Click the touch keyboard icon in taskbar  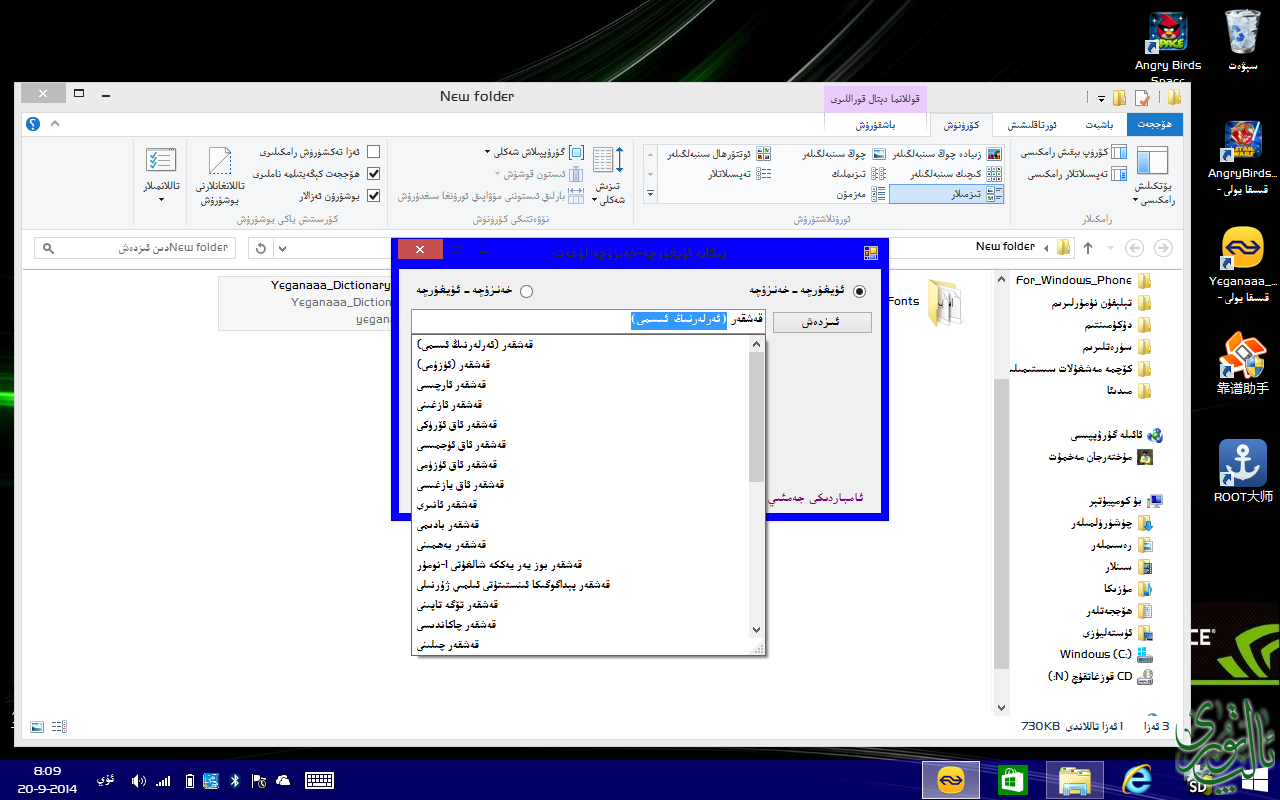pos(320,781)
